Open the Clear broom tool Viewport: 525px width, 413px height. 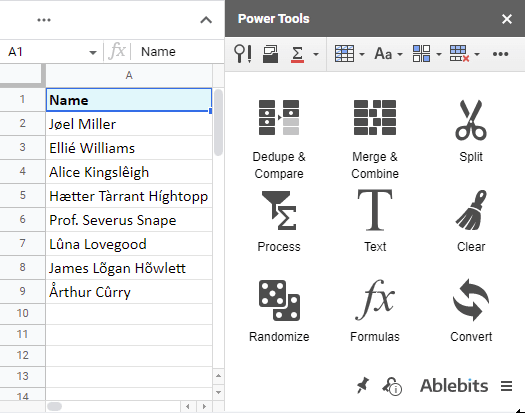point(471,221)
